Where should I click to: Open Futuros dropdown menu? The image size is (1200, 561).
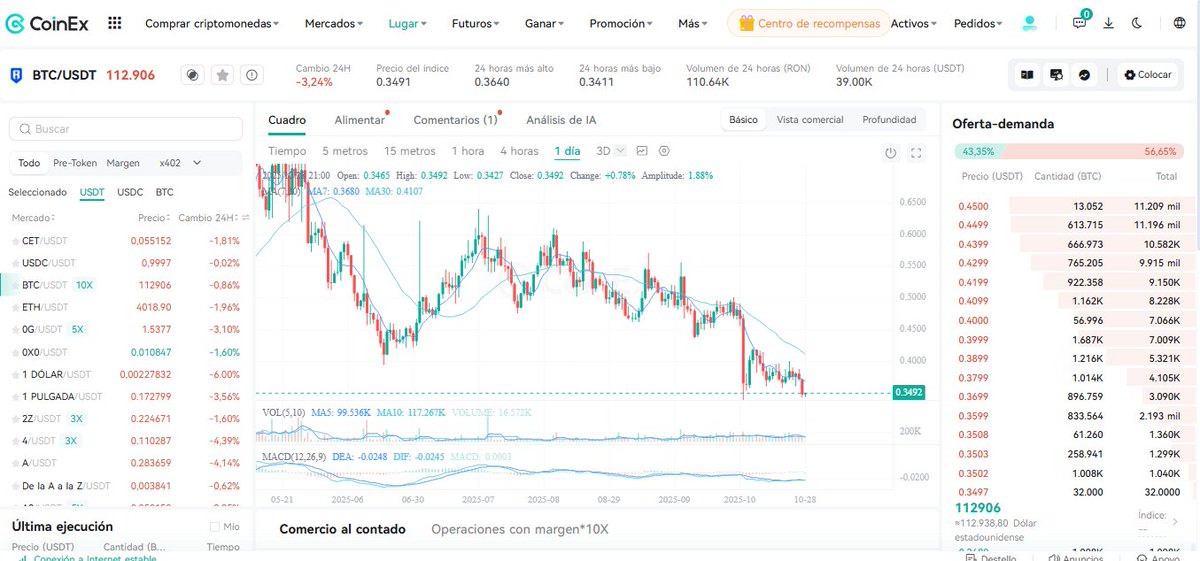coord(476,23)
